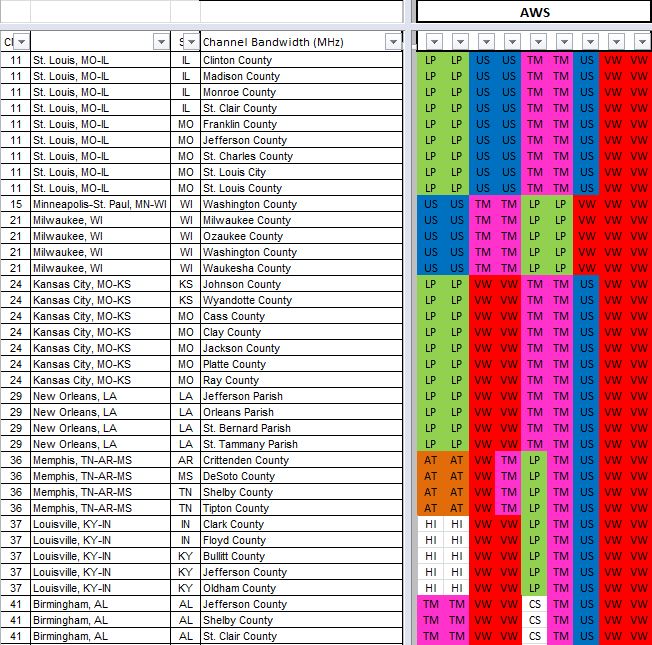Select the St. Louis City cell
This screenshot has width=652, height=645.
(x=301, y=172)
